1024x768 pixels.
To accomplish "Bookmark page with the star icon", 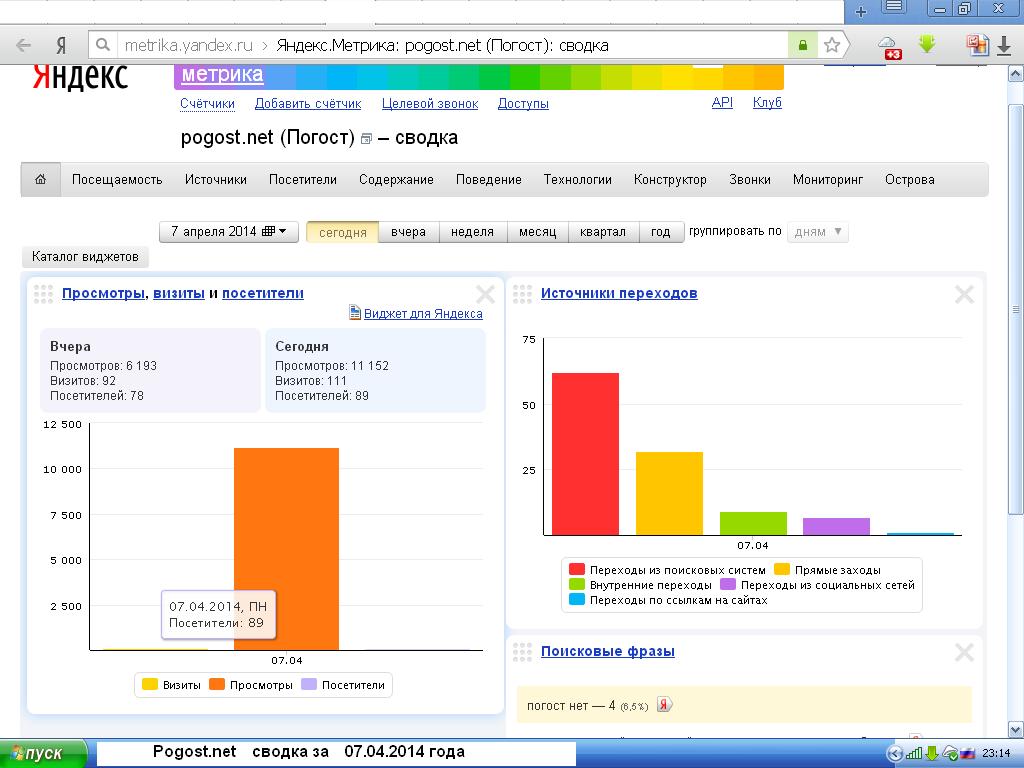I will pyautogui.click(x=831, y=45).
